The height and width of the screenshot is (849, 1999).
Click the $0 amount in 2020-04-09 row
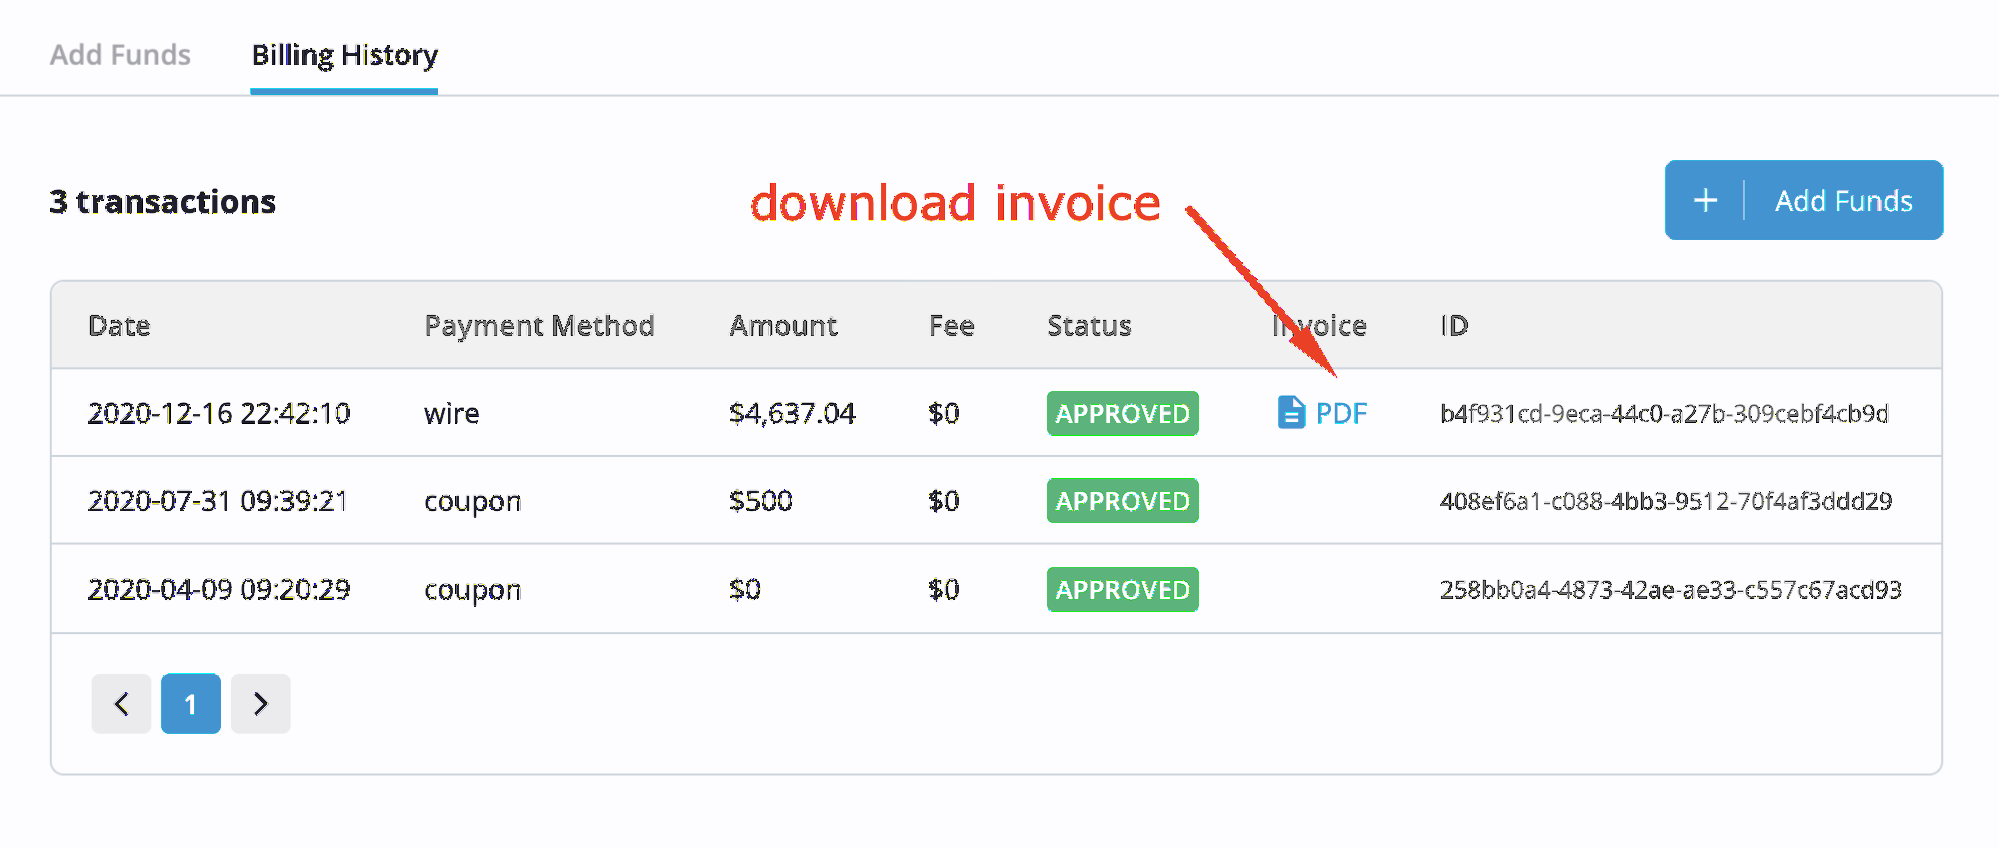tap(745, 589)
